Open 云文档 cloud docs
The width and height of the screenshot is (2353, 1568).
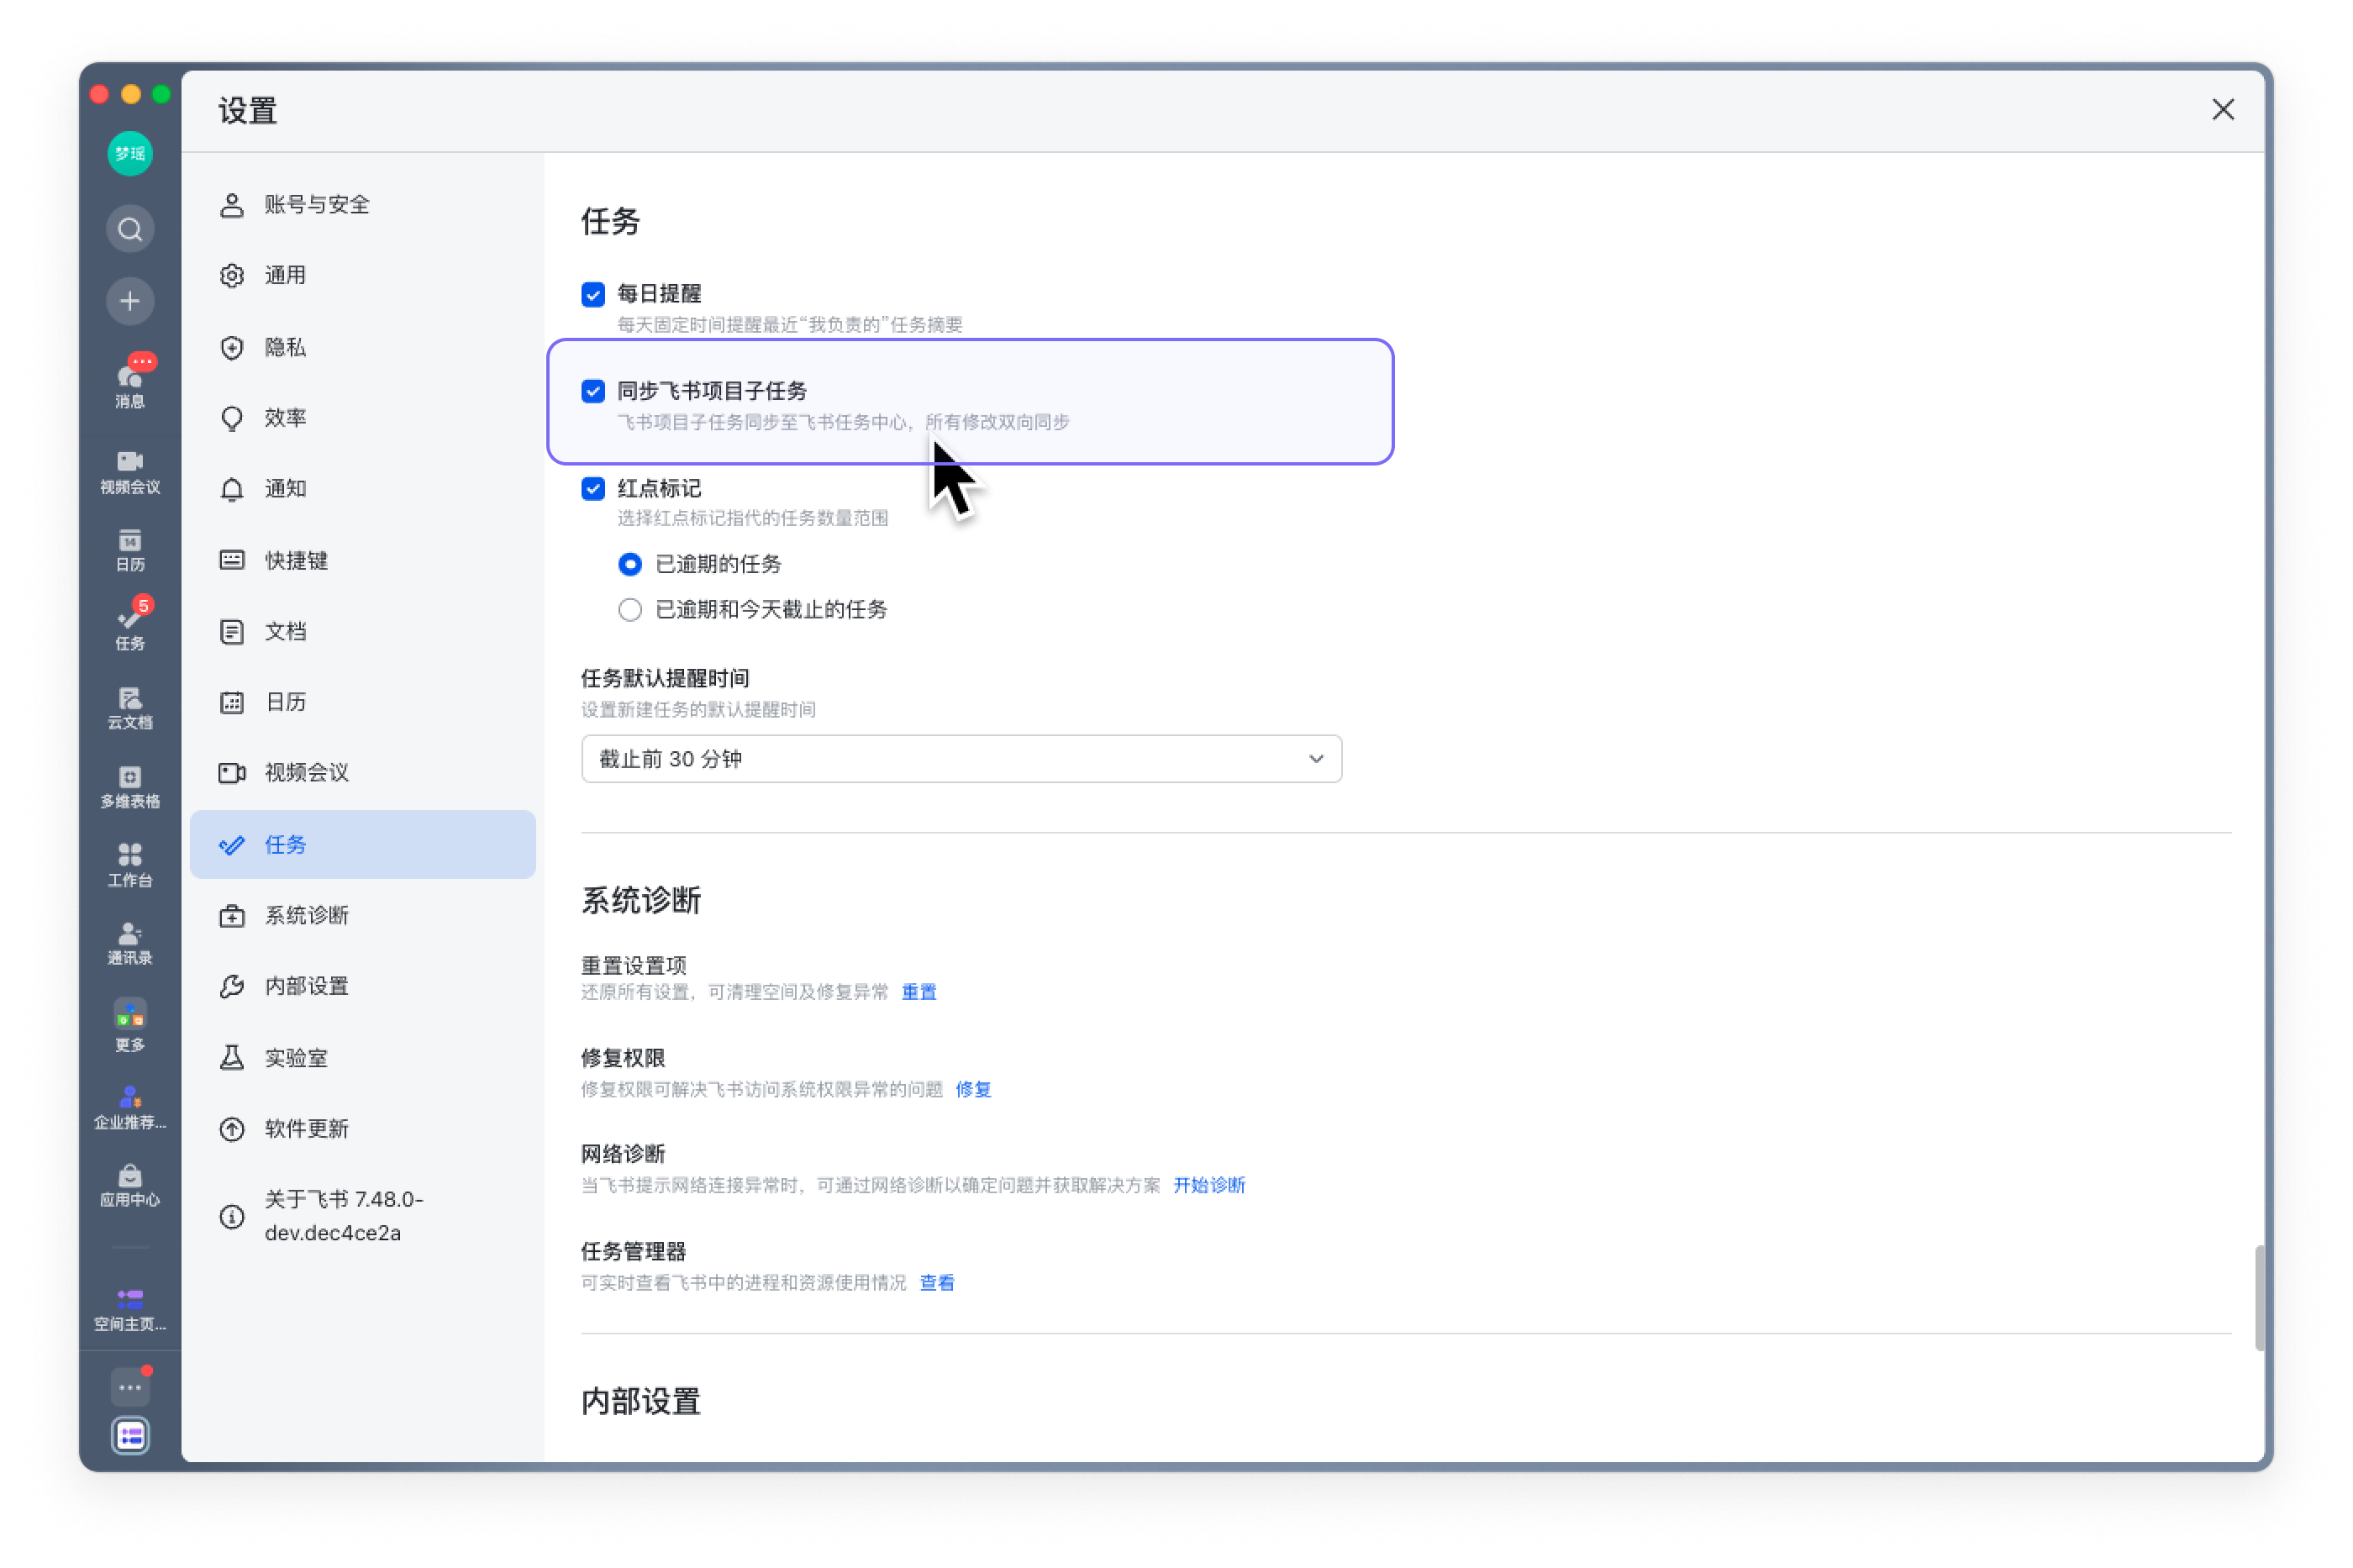tap(130, 708)
